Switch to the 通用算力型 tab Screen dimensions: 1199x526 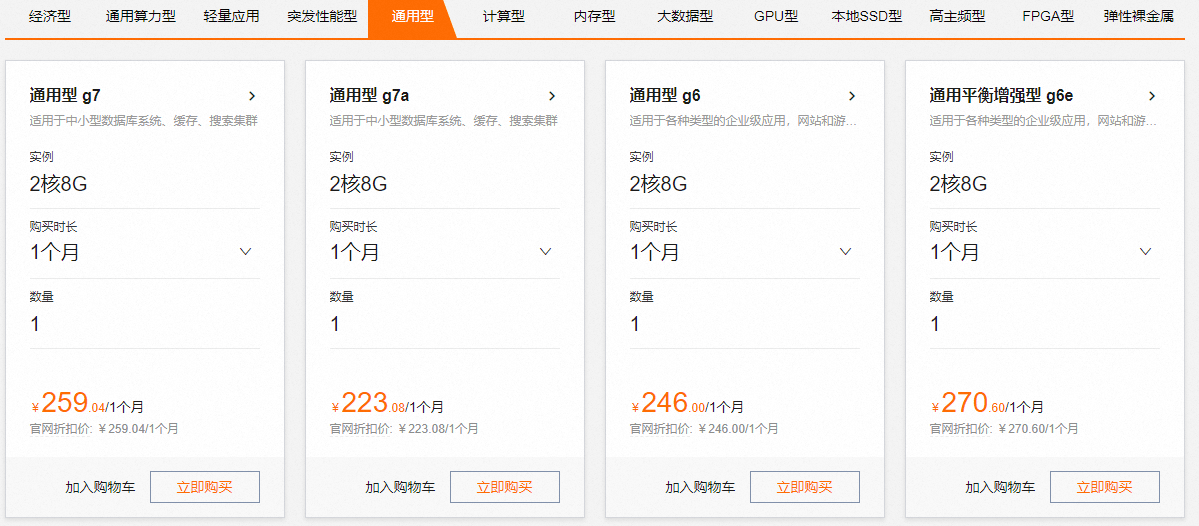[x=141, y=16]
